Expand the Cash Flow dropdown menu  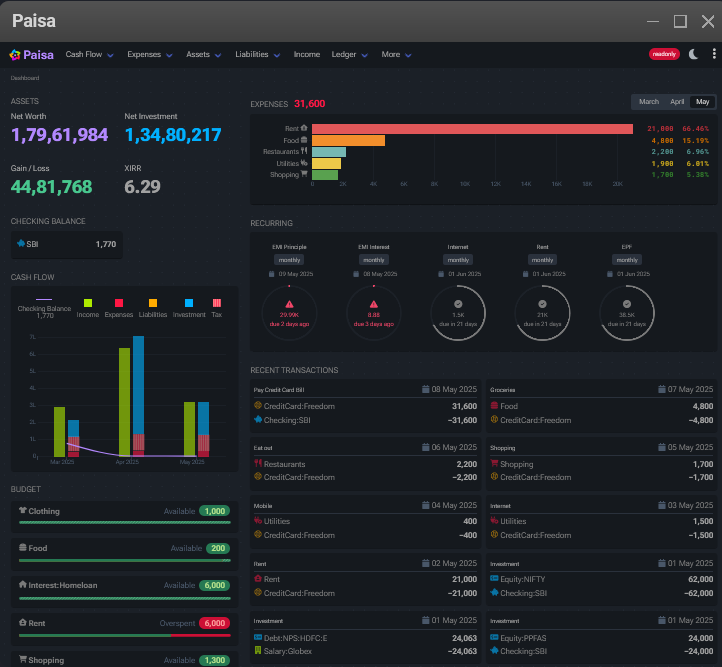click(x=90, y=55)
